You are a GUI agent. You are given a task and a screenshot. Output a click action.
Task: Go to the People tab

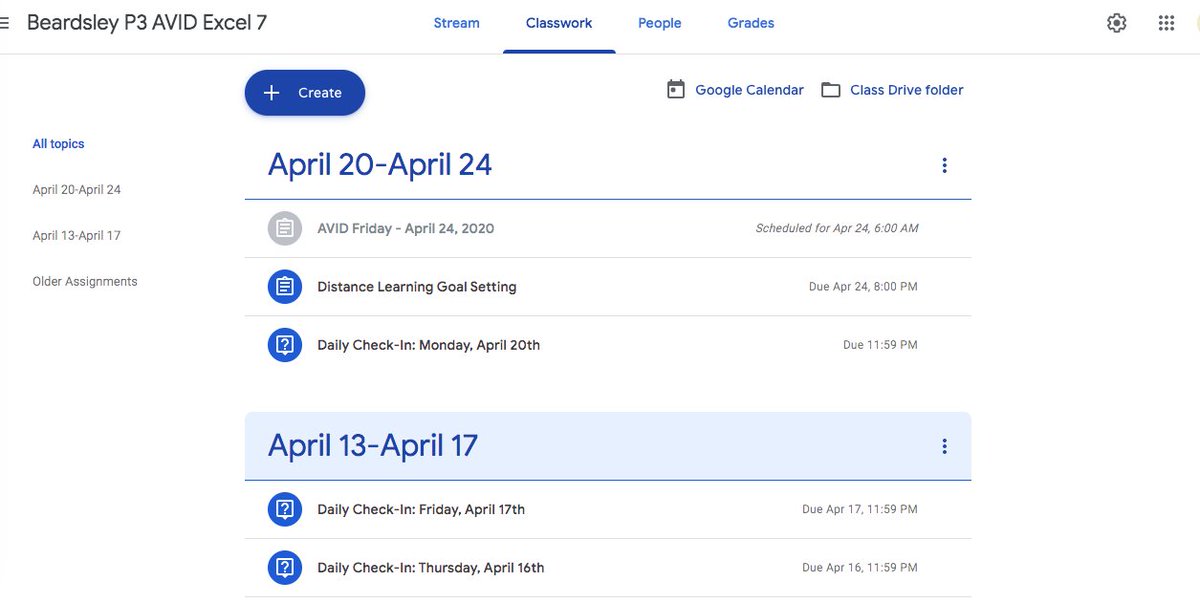660,23
